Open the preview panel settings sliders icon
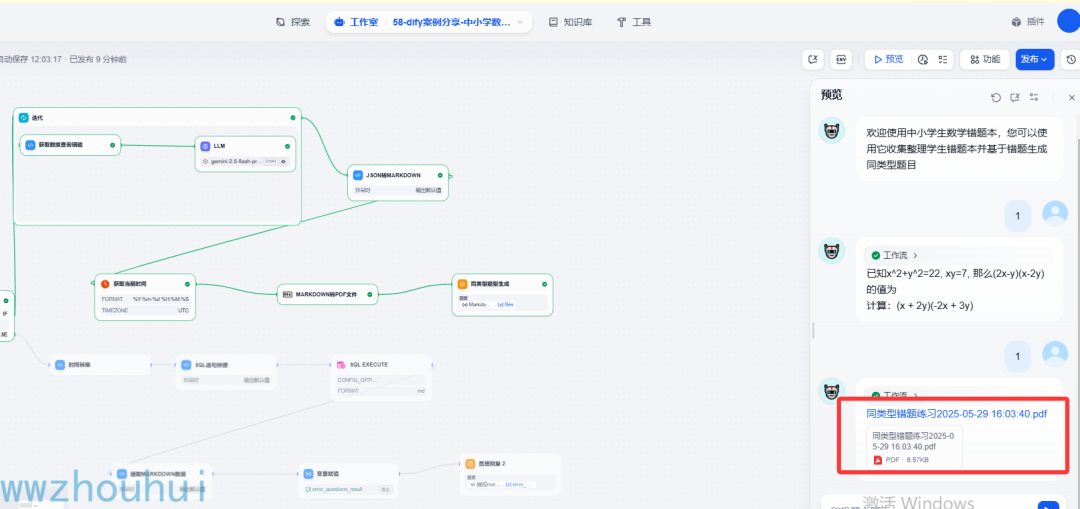This screenshot has width=1080, height=509. [x=1034, y=97]
